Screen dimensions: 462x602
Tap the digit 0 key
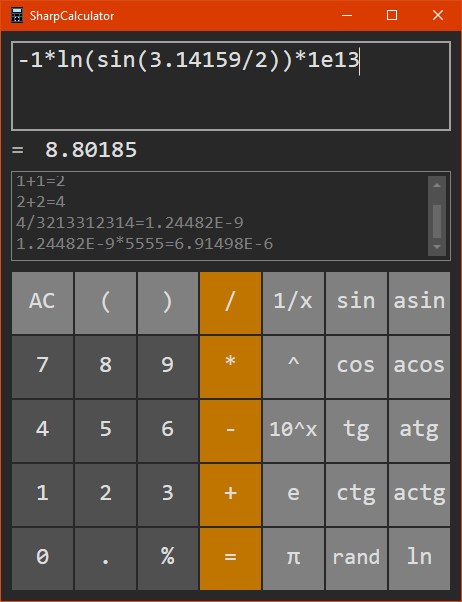(42, 559)
